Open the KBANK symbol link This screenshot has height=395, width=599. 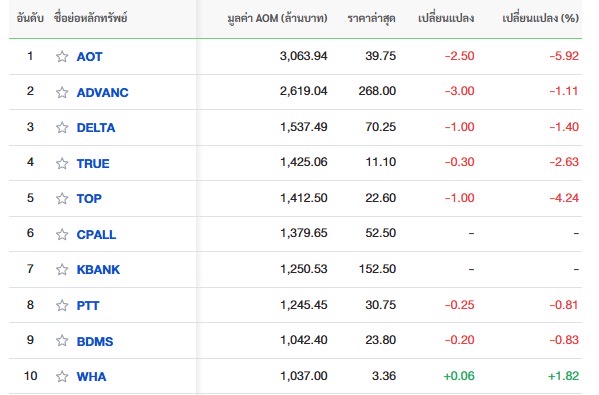pos(98,270)
